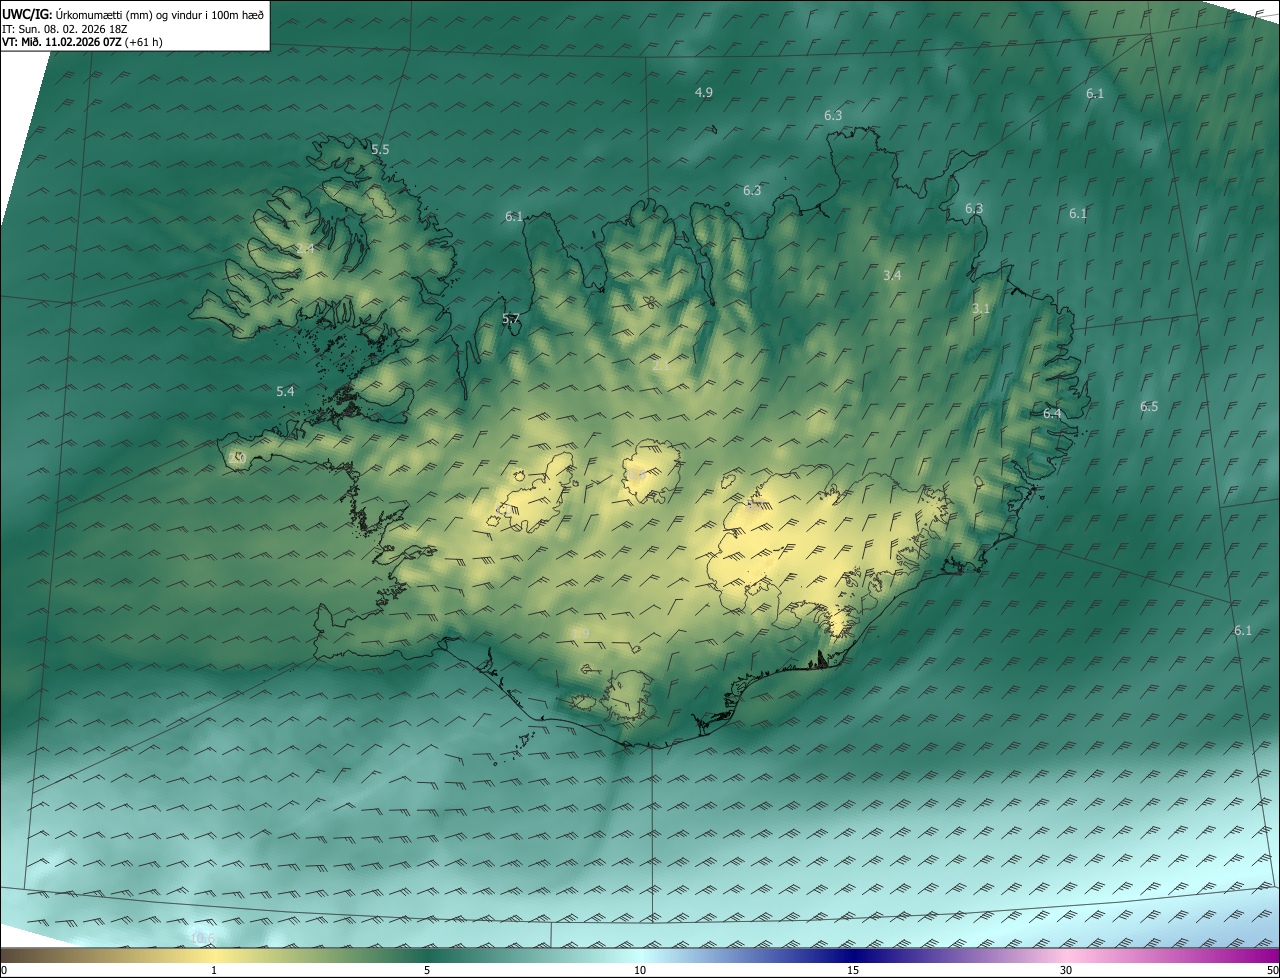Click the 4.9 value label on the map
Image resolution: width=1280 pixels, height=978 pixels.
tap(704, 92)
